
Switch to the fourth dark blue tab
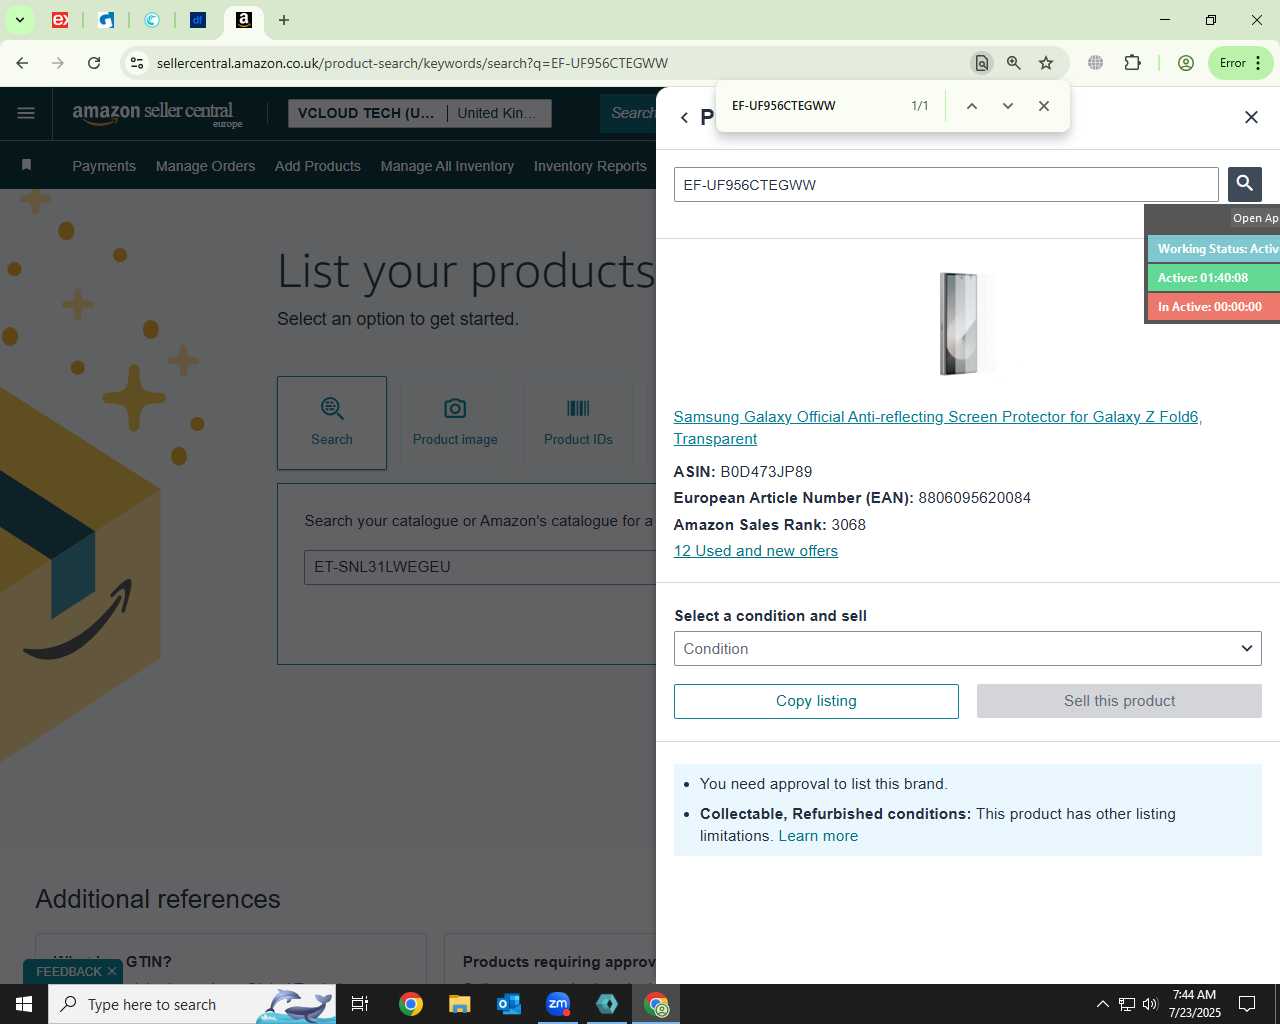point(198,20)
